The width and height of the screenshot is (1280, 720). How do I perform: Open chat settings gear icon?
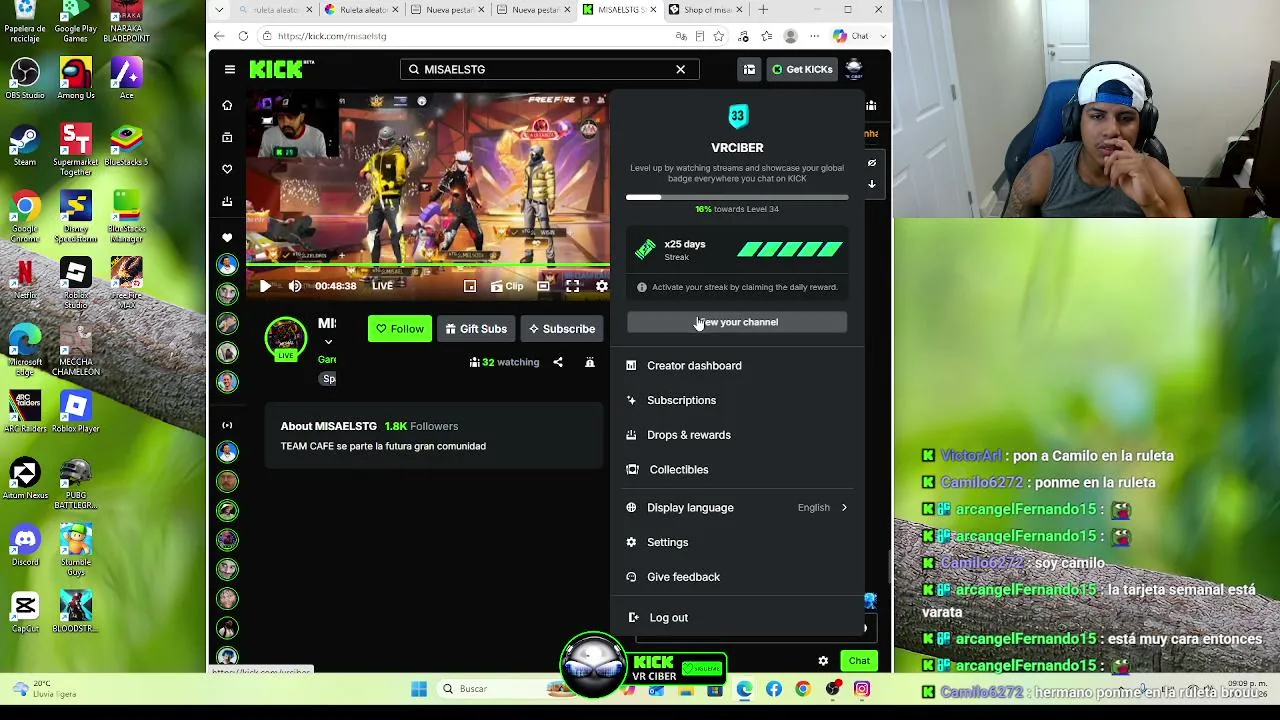tap(823, 661)
